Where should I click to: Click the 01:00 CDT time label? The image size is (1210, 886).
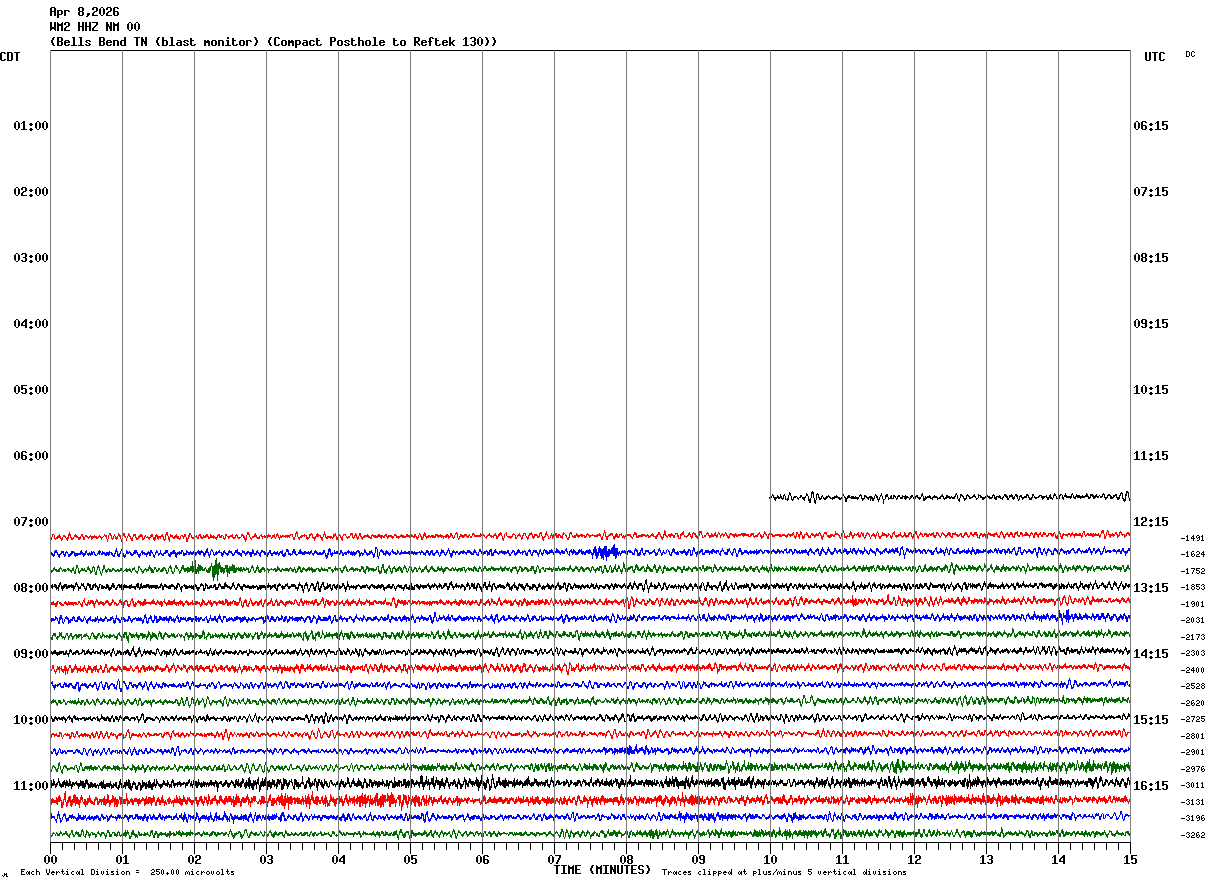(x=31, y=126)
